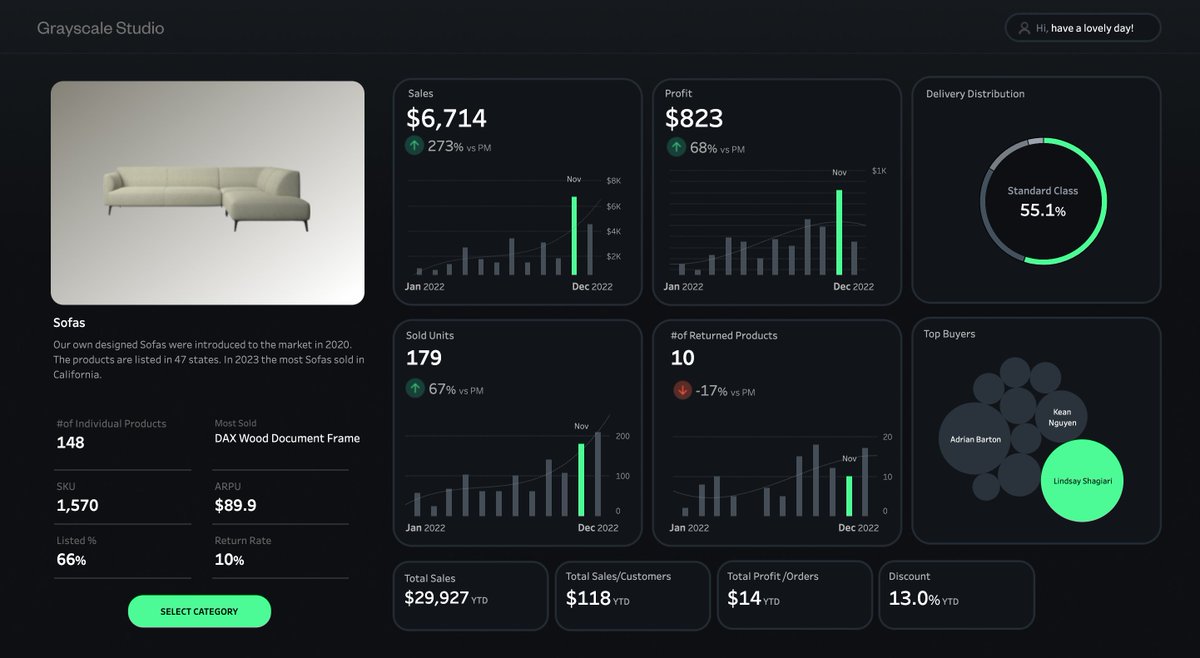Click the Listed % value 66%
Screen dimensions: 1200x658
click(x=71, y=560)
